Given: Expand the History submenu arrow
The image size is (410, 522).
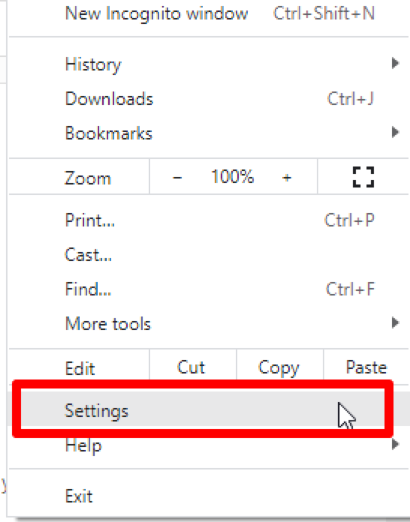Looking at the screenshot, I should point(395,63).
